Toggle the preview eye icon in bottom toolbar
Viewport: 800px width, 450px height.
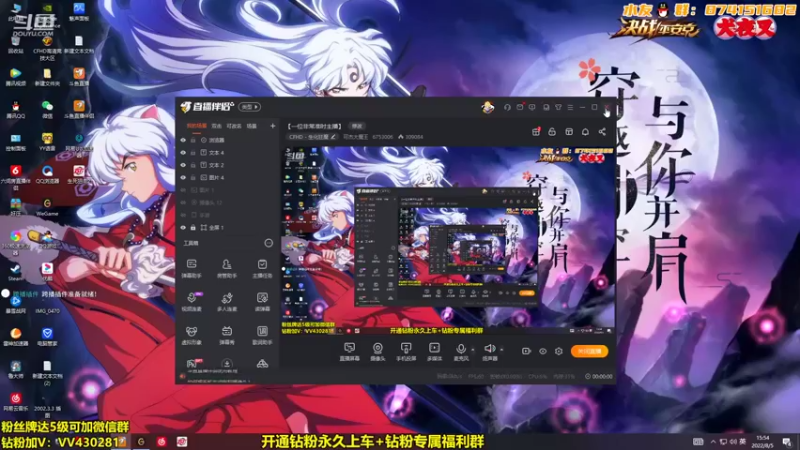point(542,351)
